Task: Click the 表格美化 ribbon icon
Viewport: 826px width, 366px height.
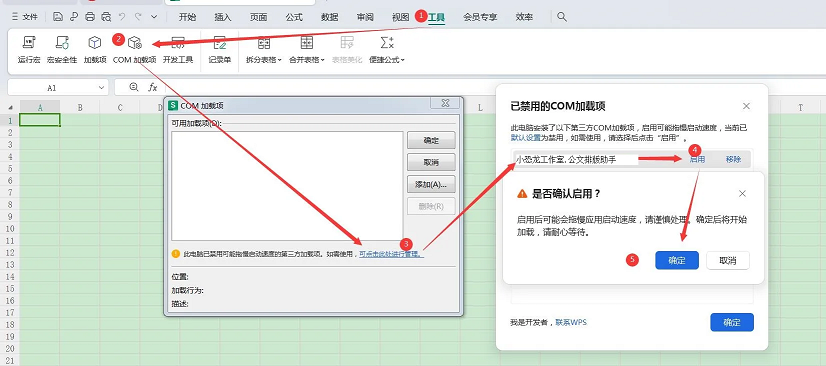Action: tap(347, 50)
